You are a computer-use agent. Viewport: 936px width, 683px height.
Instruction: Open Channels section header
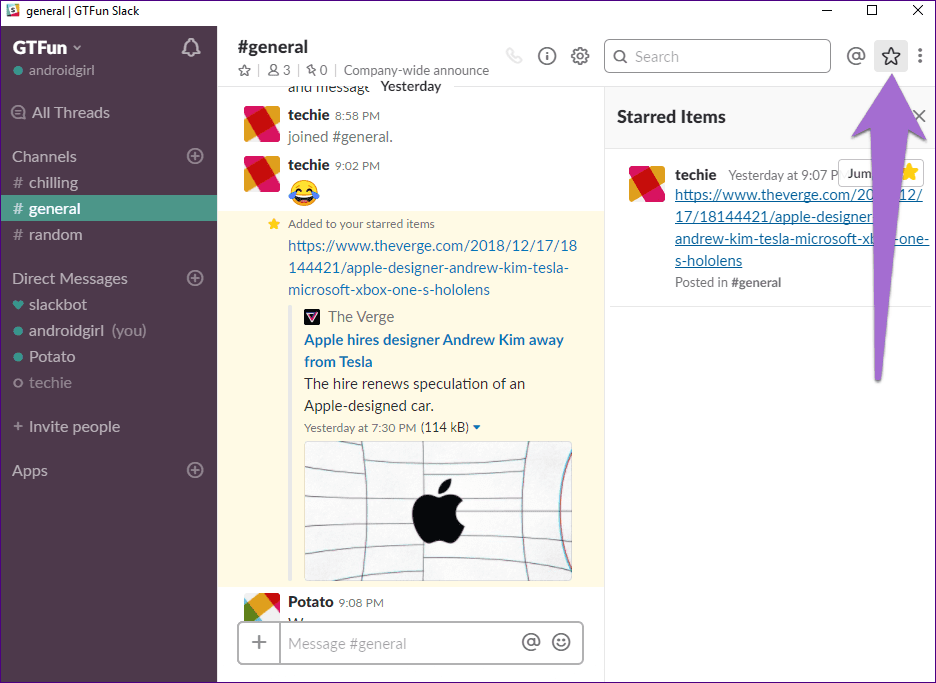click(44, 156)
